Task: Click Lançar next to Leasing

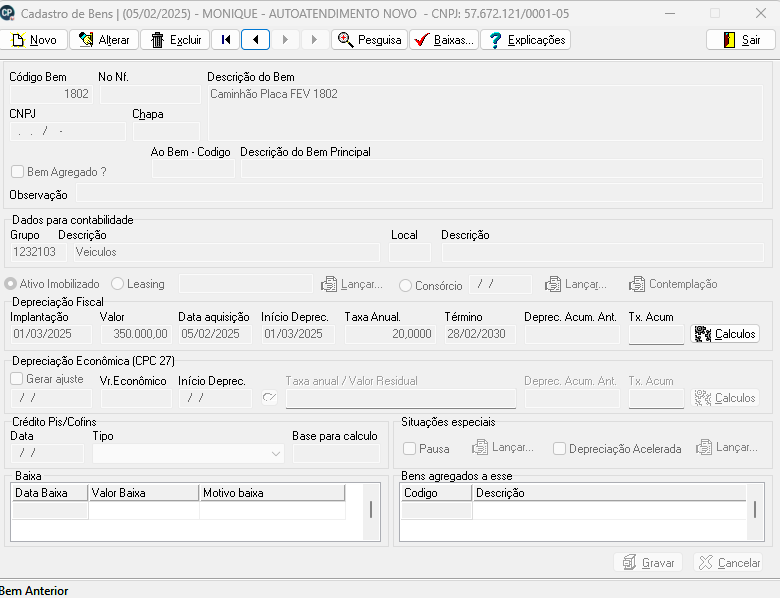Action: click(x=352, y=285)
